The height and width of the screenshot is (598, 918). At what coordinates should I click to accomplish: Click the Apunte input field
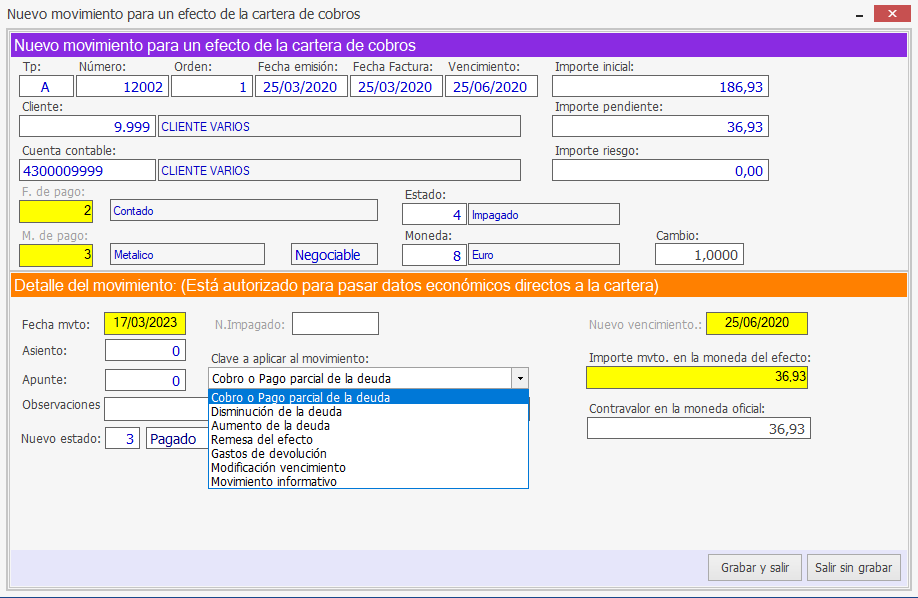tap(145, 381)
